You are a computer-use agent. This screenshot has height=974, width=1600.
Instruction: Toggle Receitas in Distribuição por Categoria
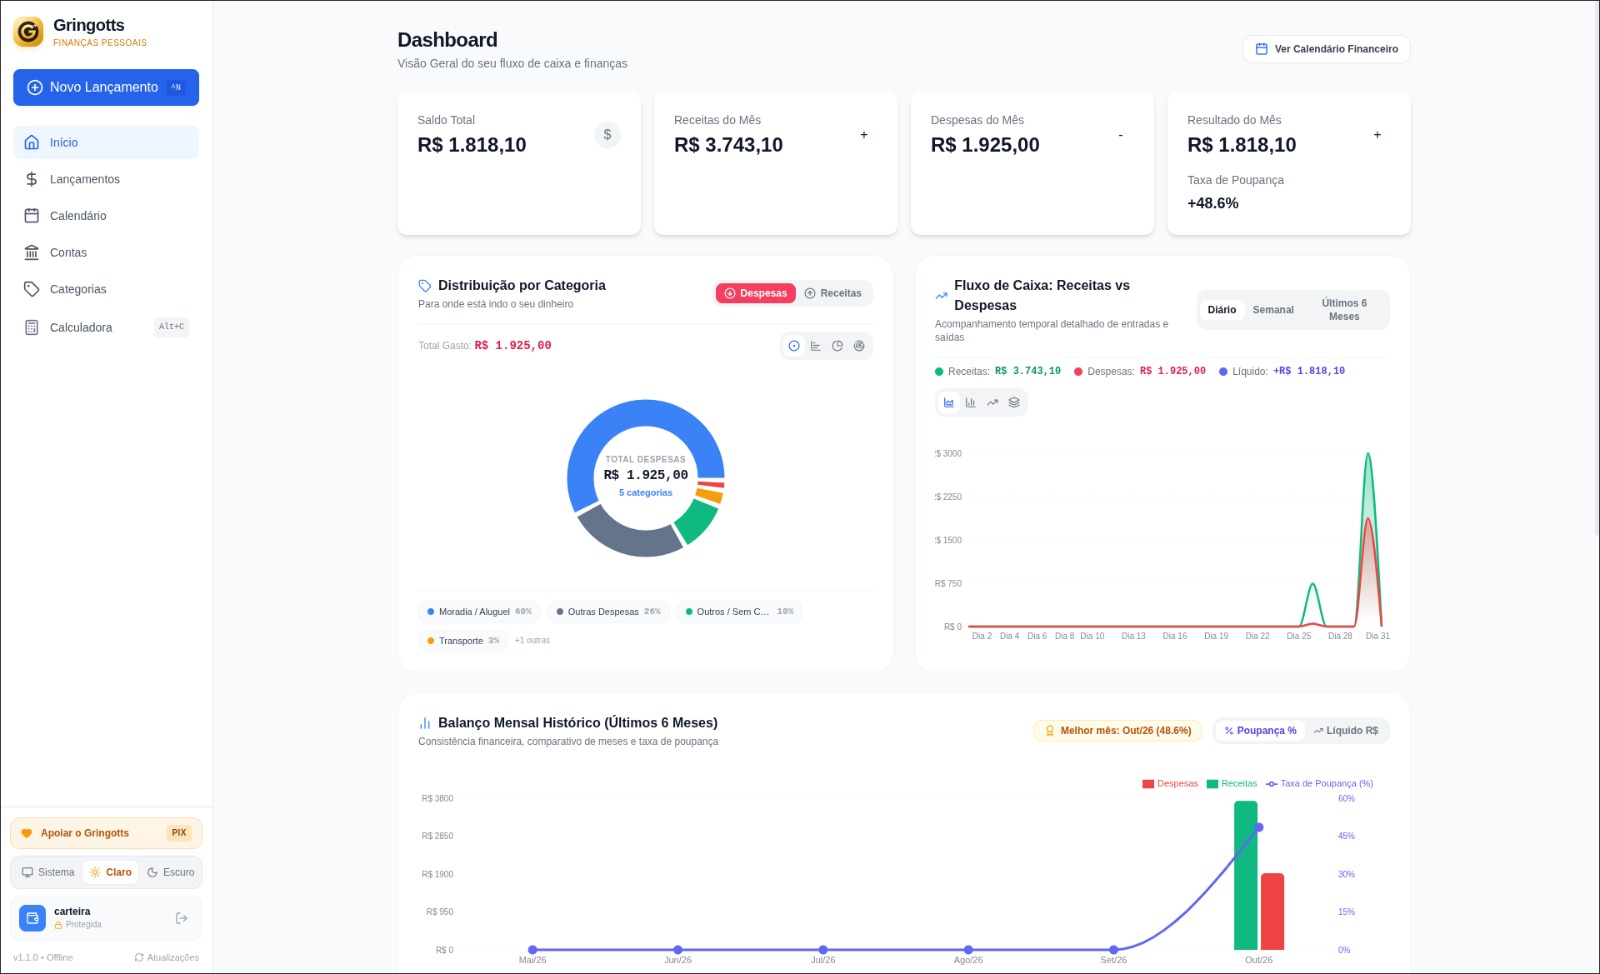833,293
